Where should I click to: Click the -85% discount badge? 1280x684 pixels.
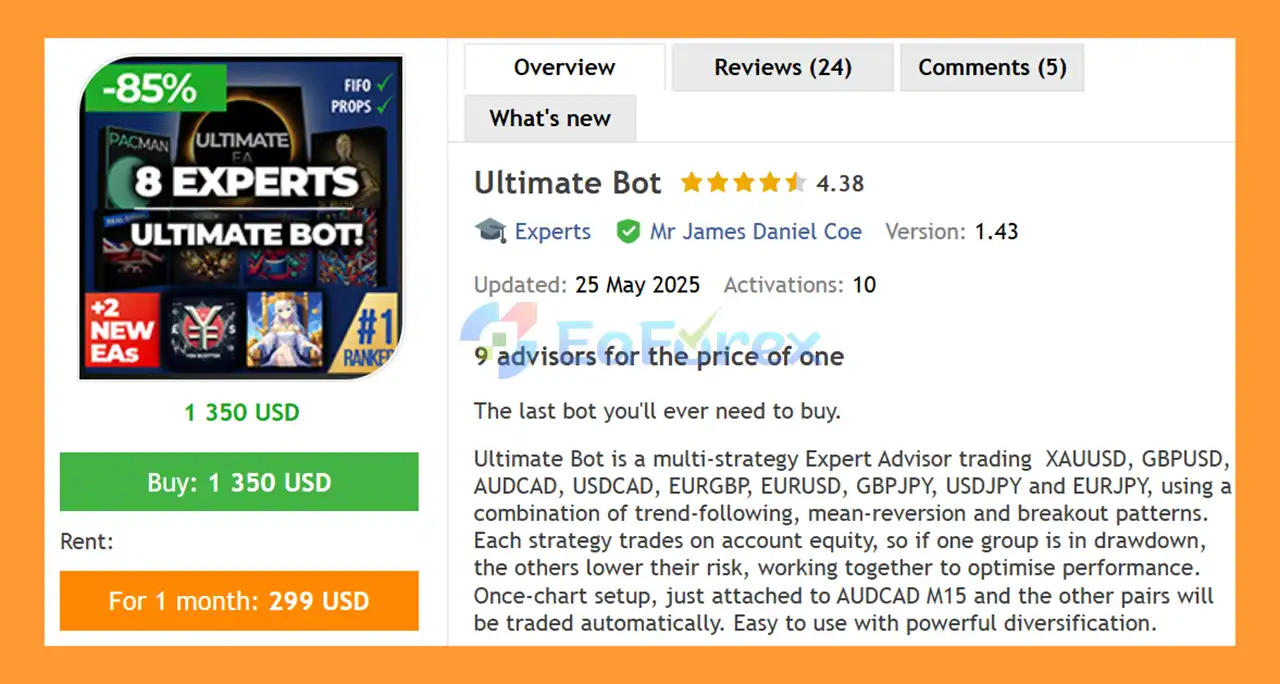[156, 88]
